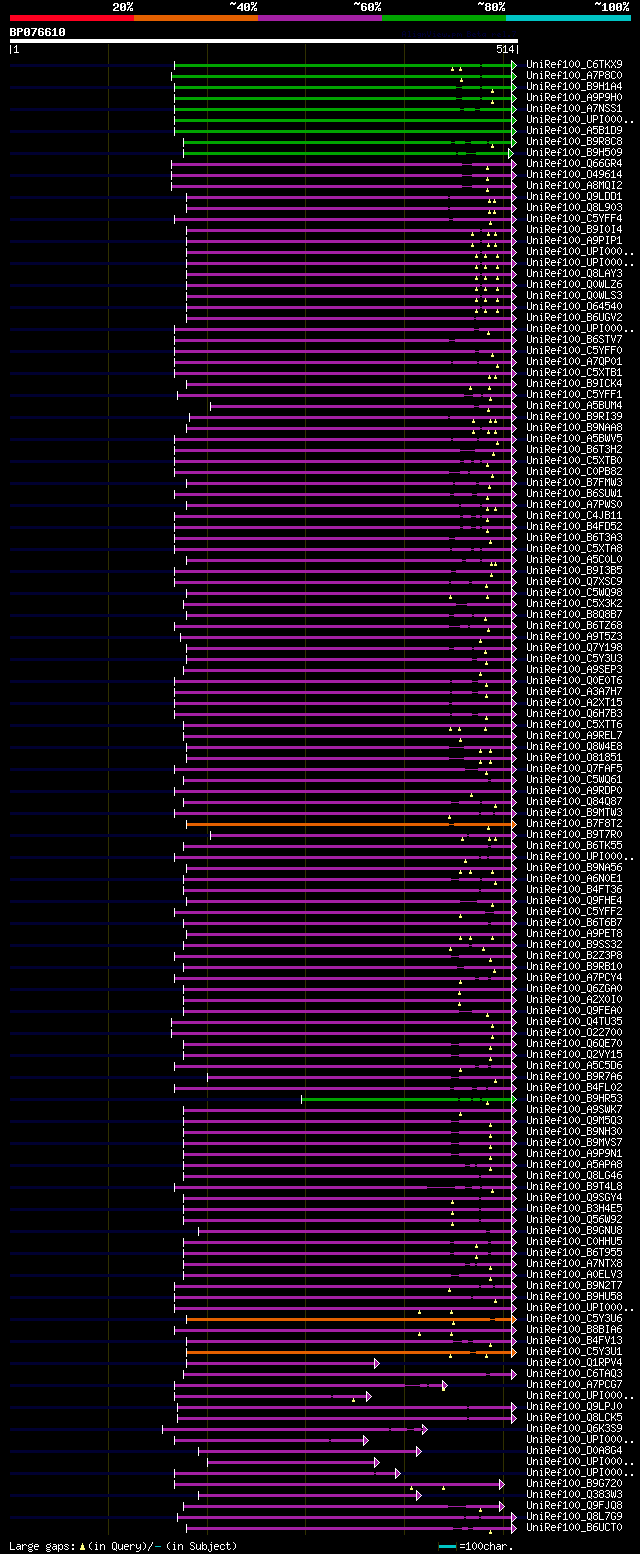This screenshot has width=640, height=1554.
Task: Select the UniRef100_A7PCY4 label
Action: click(x=574, y=977)
